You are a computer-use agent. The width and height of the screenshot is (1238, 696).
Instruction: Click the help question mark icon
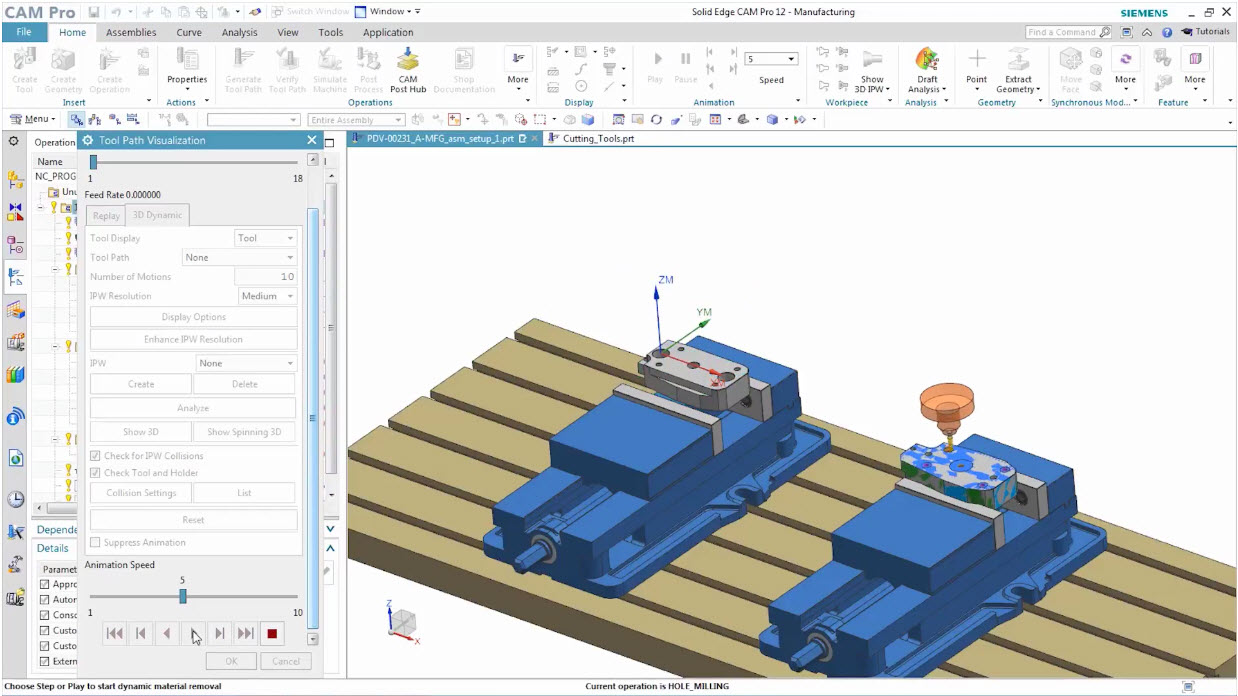tap(1167, 32)
